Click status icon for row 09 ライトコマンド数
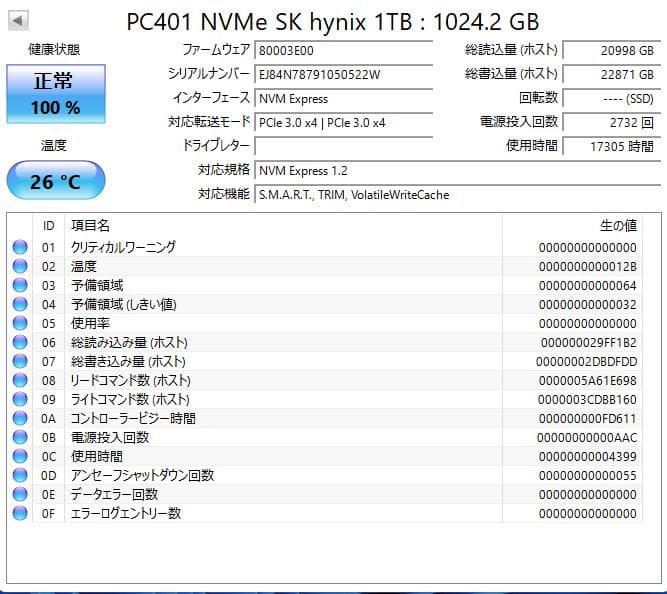The height and width of the screenshot is (594, 667). click(20, 399)
